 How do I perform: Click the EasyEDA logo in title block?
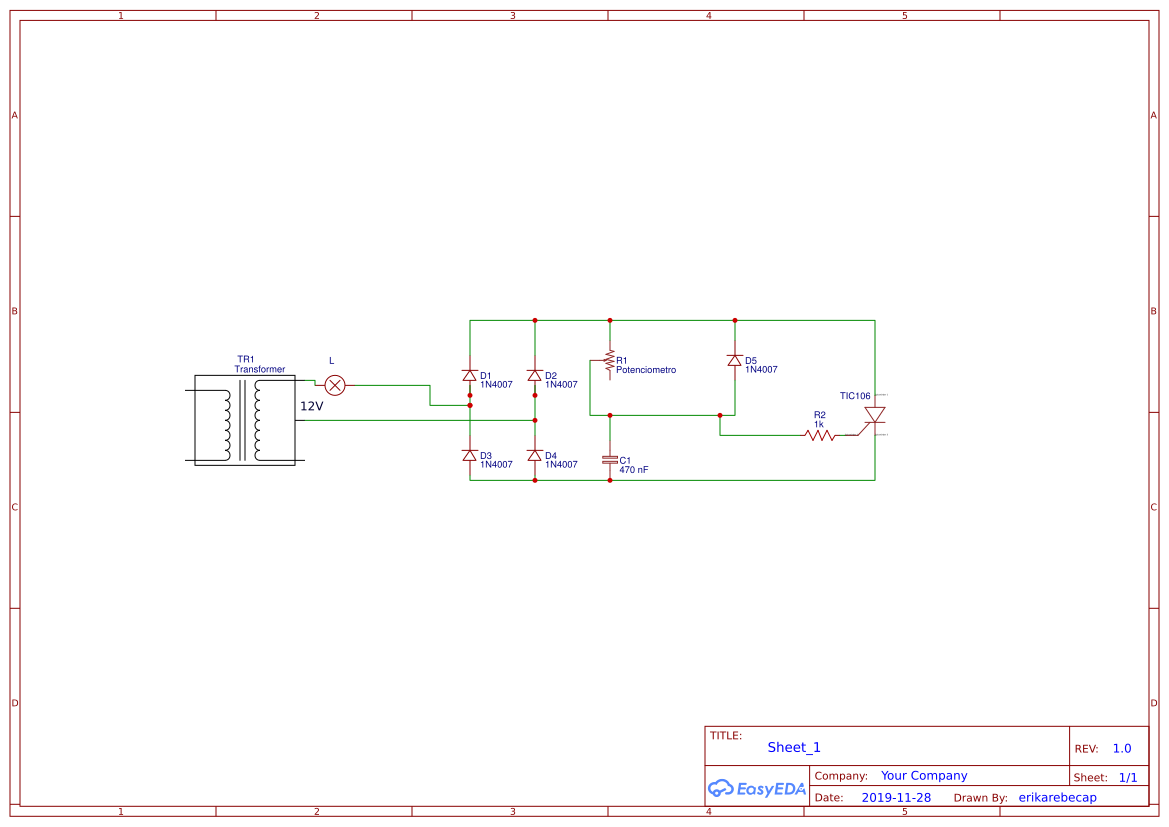(757, 788)
